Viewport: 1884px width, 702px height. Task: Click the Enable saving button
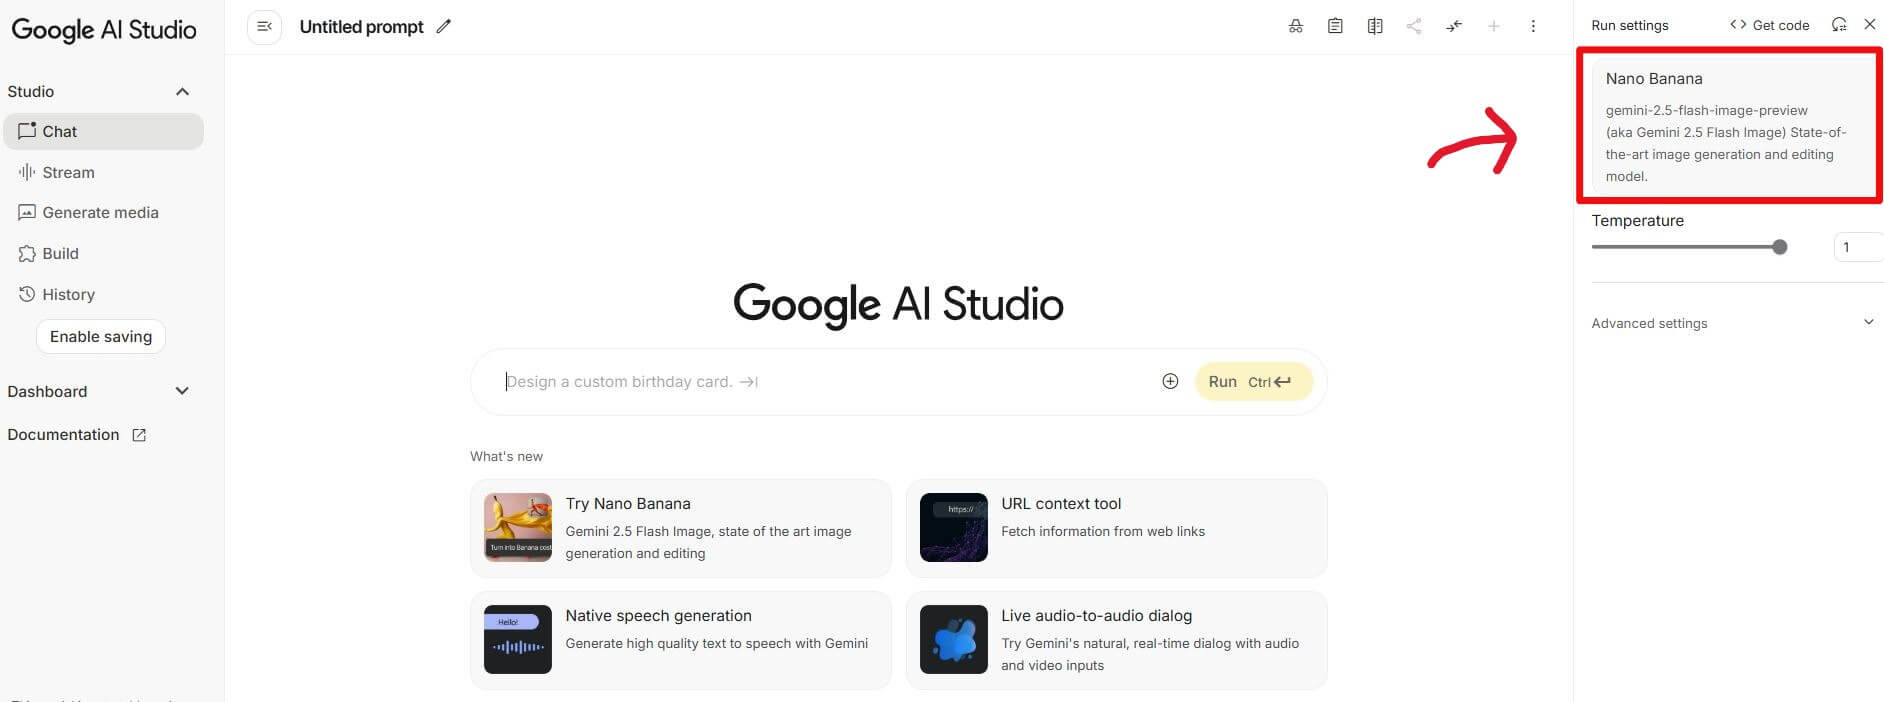tap(101, 337)
